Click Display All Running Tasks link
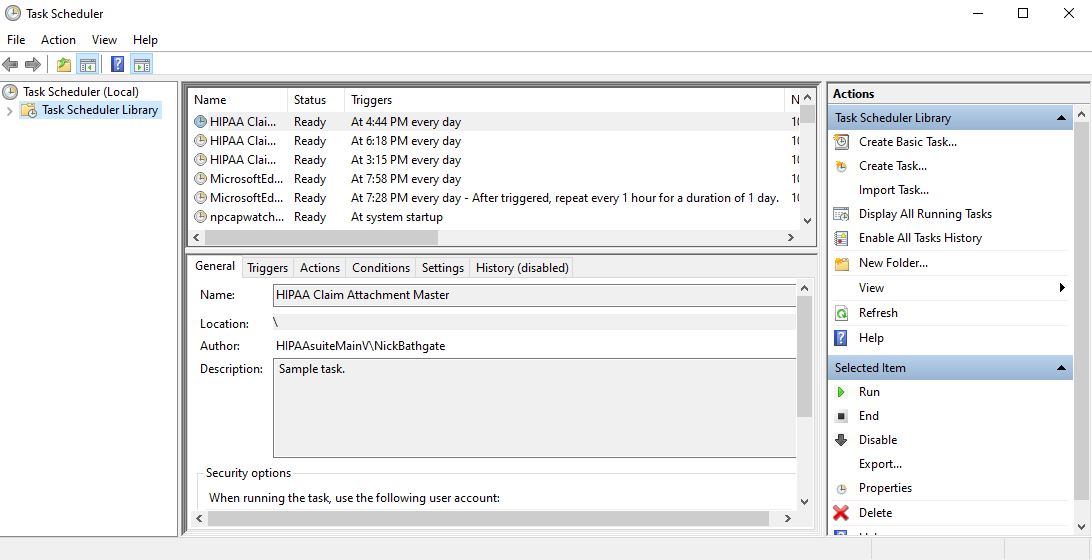 click(925, 214)
